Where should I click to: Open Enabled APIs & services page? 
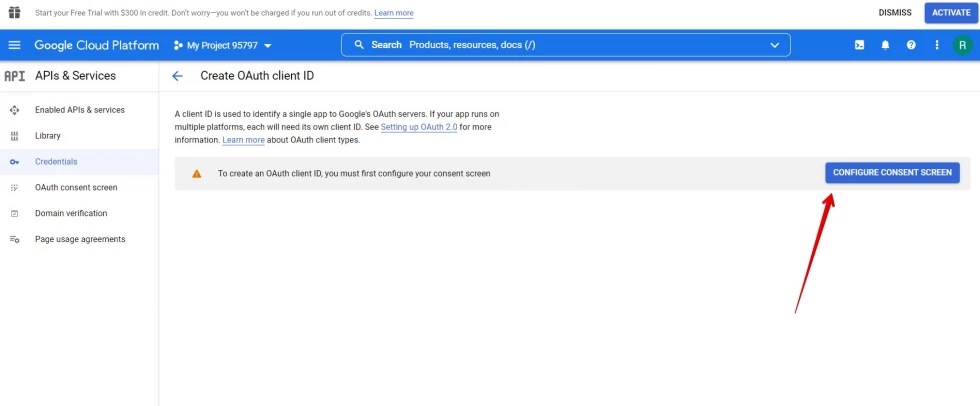pos(79,110)
